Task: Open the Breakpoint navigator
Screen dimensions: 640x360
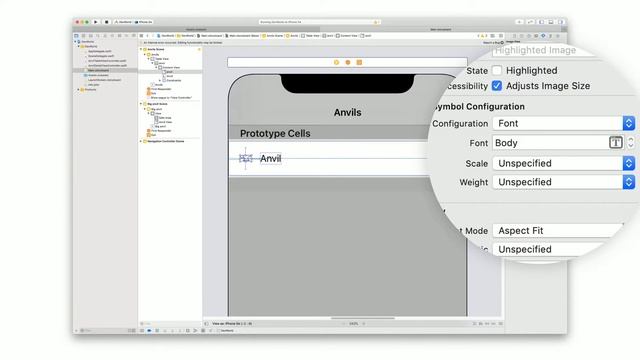Action: [127, 36]
